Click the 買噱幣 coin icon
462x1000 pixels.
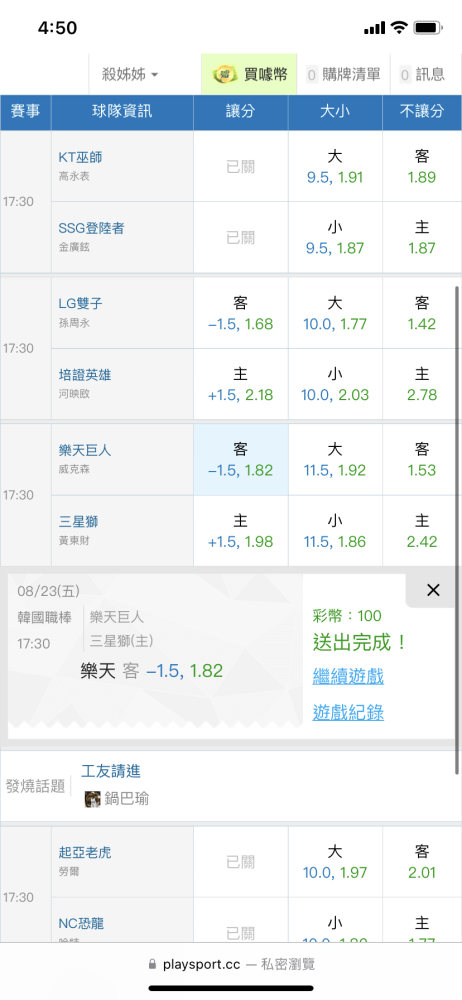(224, 75)
